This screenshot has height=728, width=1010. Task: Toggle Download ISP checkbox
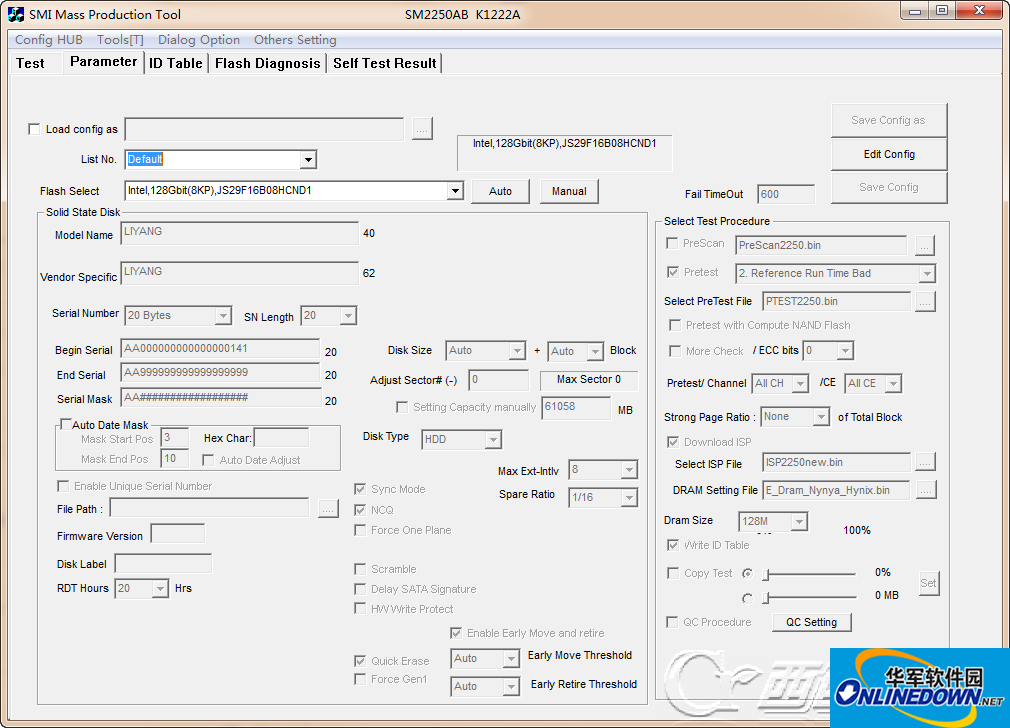673,442
